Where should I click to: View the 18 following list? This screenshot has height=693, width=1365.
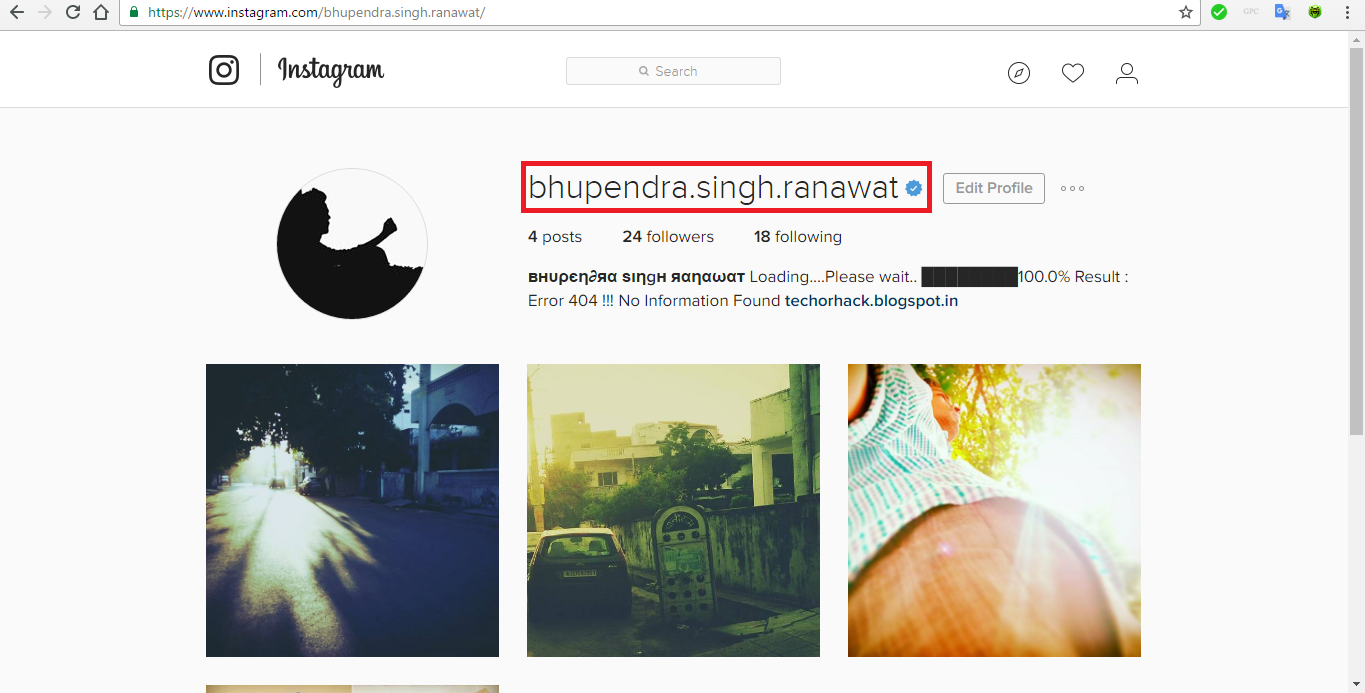pos(798,237)
